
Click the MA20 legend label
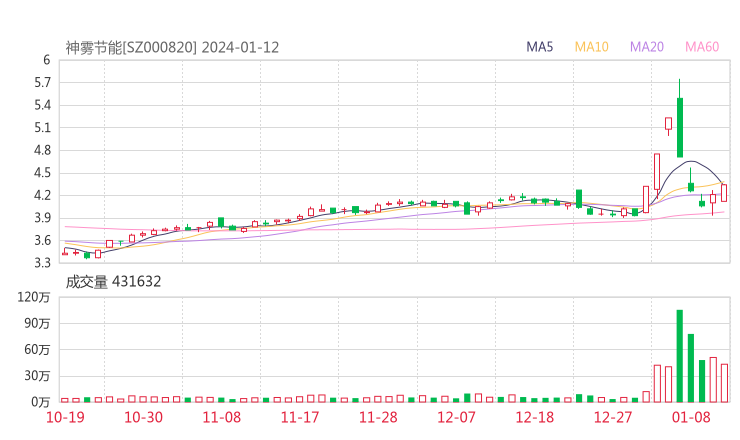tap(647, 47)
